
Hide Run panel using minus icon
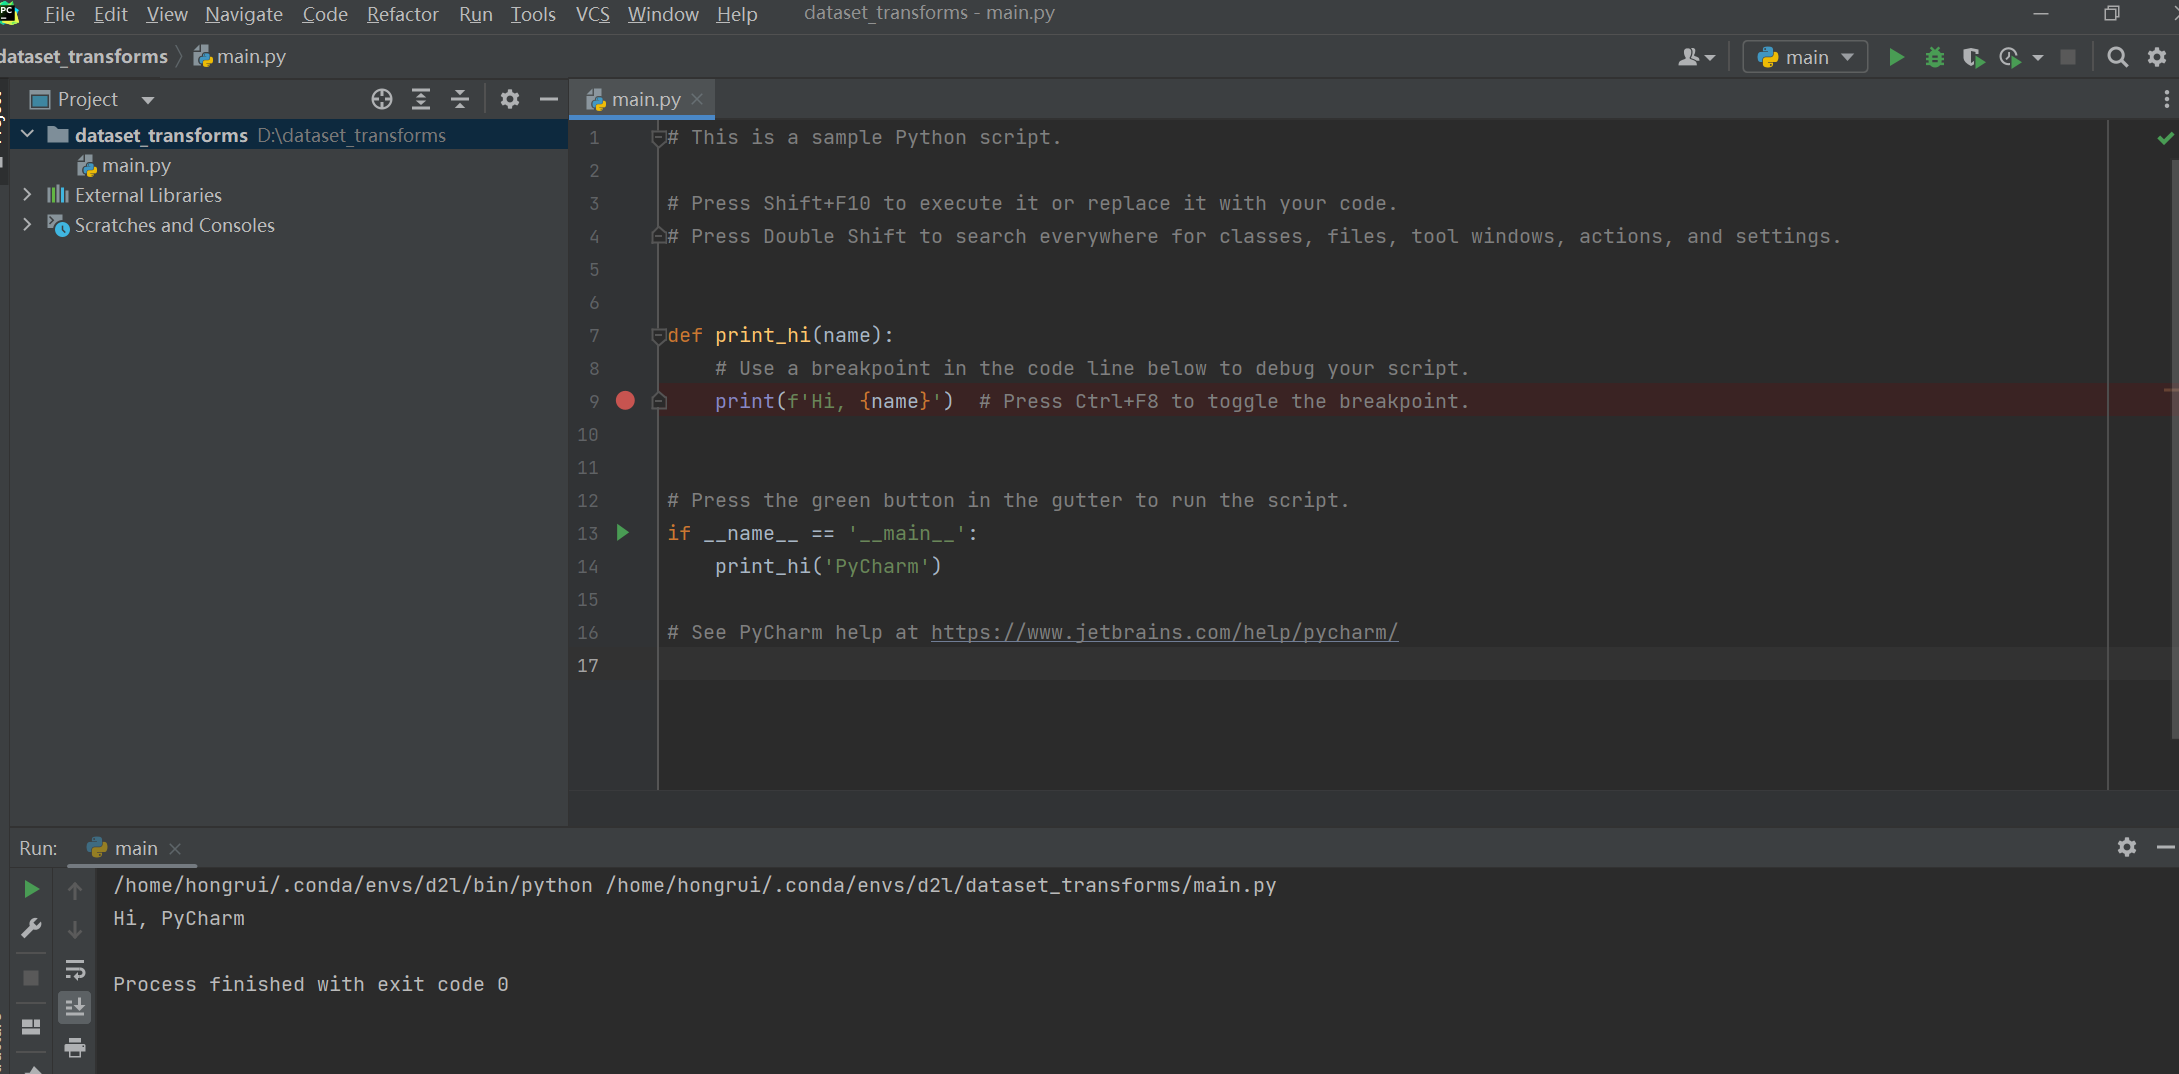2166,847
